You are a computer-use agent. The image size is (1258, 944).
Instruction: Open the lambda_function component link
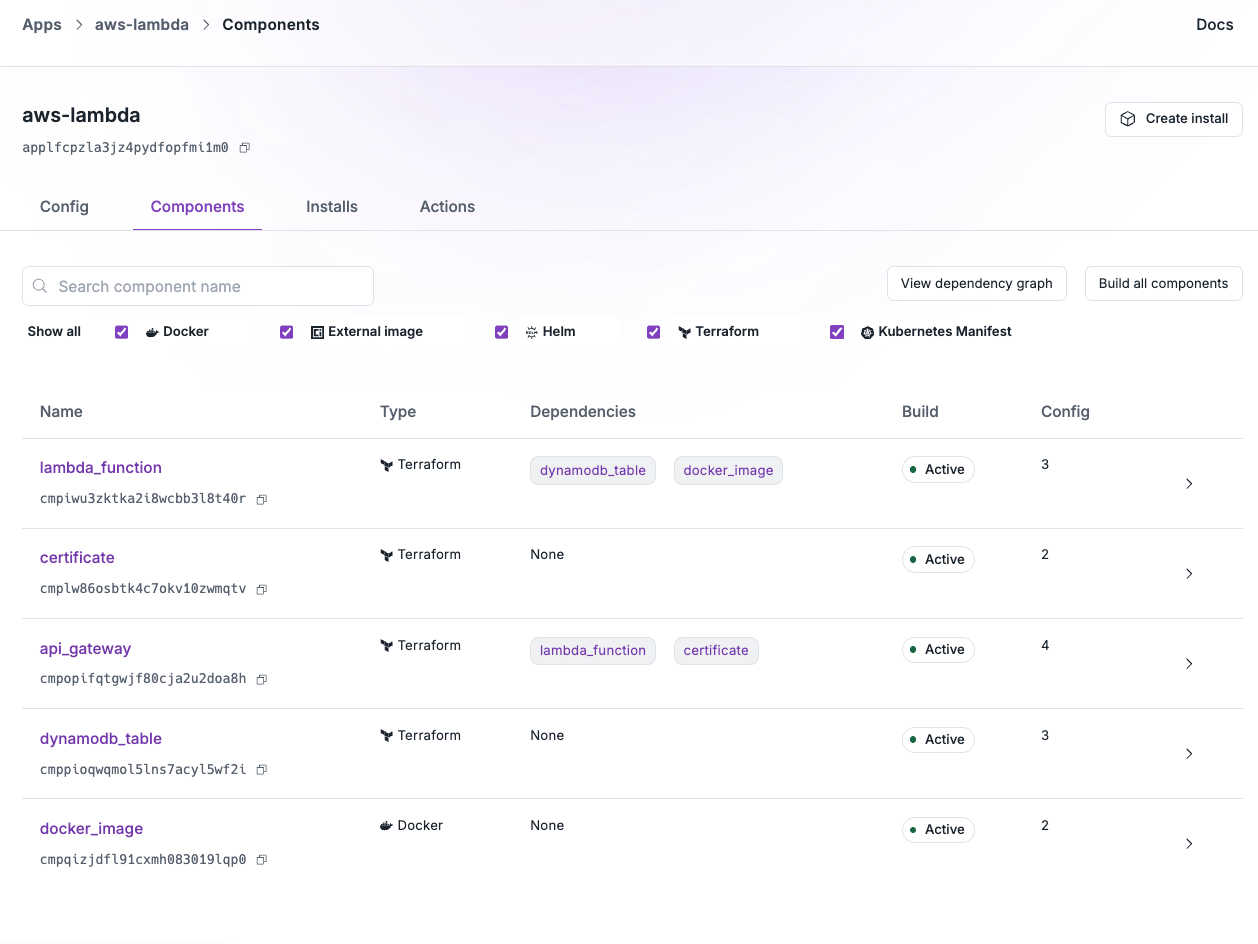click(x=101, y=467)
